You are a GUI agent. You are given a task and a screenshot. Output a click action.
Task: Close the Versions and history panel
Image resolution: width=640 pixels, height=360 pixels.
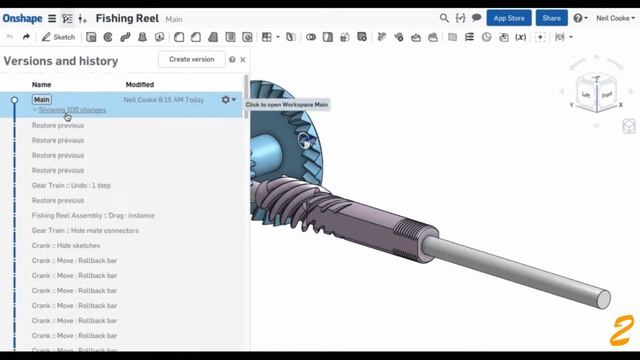click(x=243, y=60)
